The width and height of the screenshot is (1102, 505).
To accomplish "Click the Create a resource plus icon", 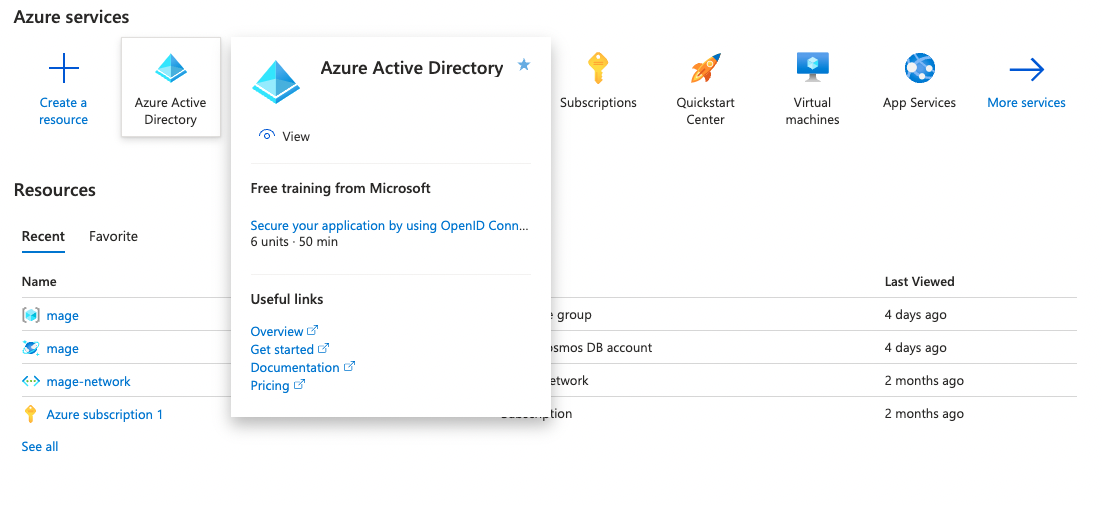I will tap(63, 68).
